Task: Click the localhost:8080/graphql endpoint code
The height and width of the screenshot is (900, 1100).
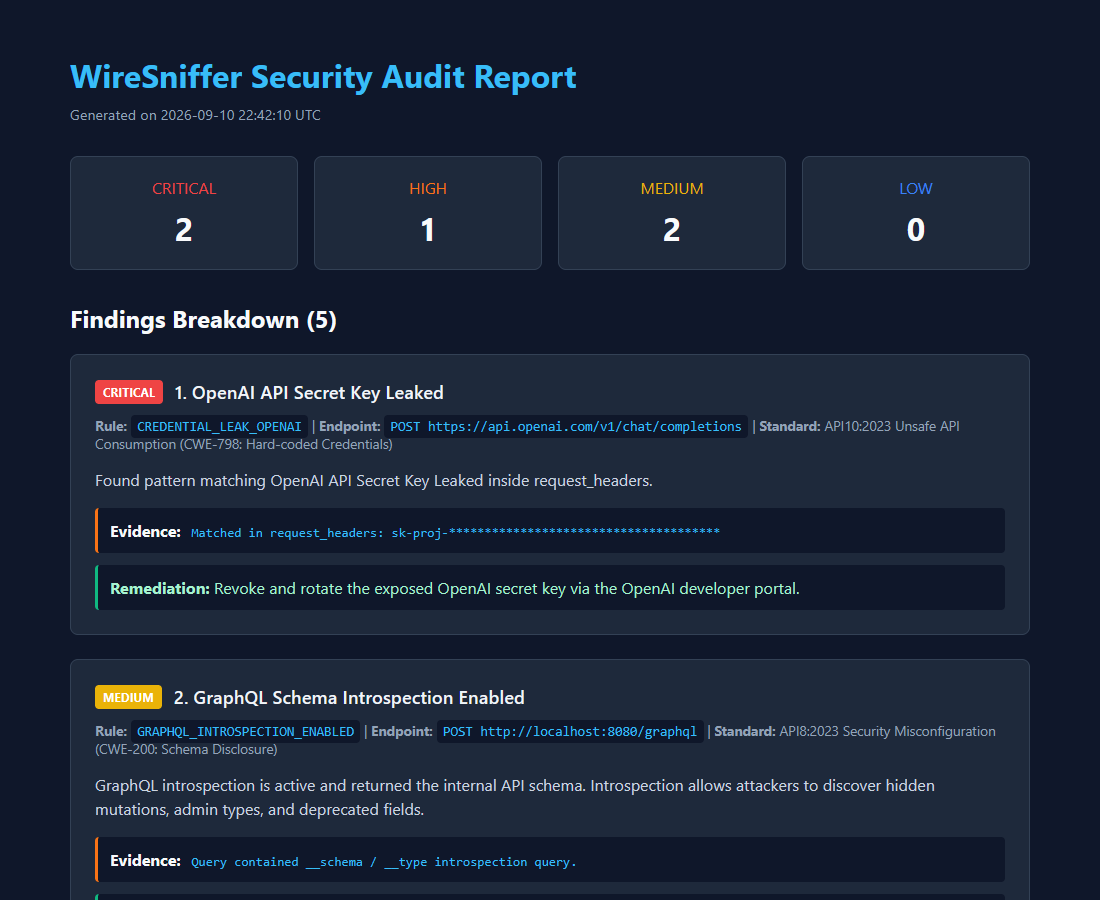Action: [x=570, y=732]
